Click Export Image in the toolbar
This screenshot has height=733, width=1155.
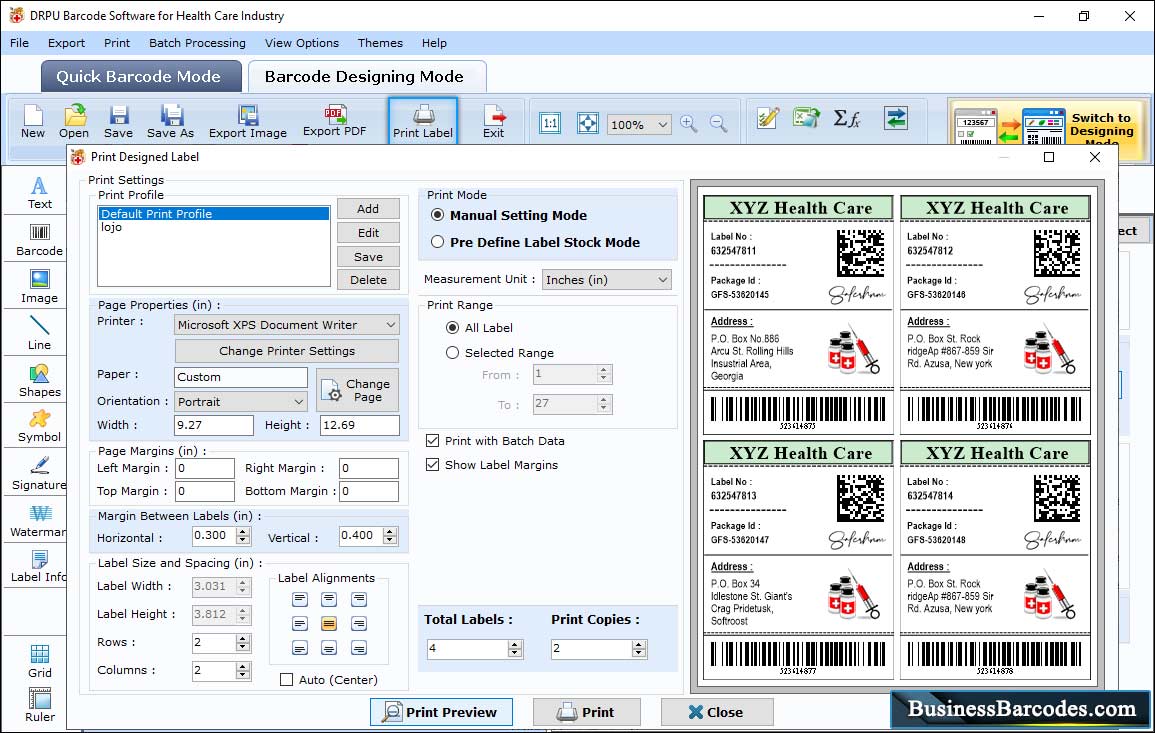(248, 122)
